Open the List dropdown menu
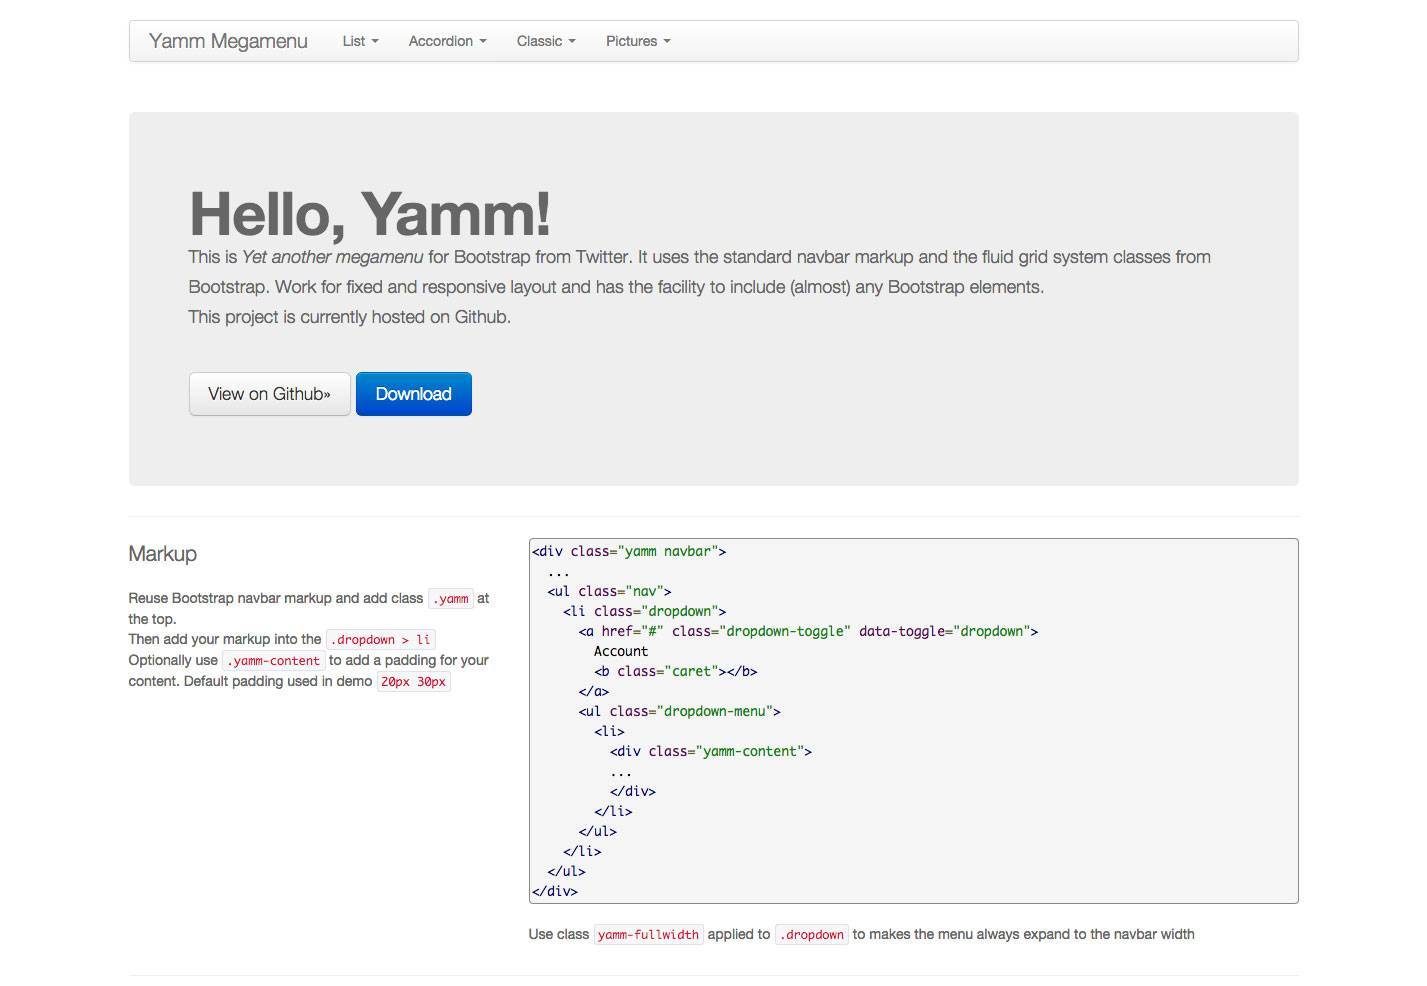Image resolution: width=1427 pixels, height=986 pixels. click(360, 41)
